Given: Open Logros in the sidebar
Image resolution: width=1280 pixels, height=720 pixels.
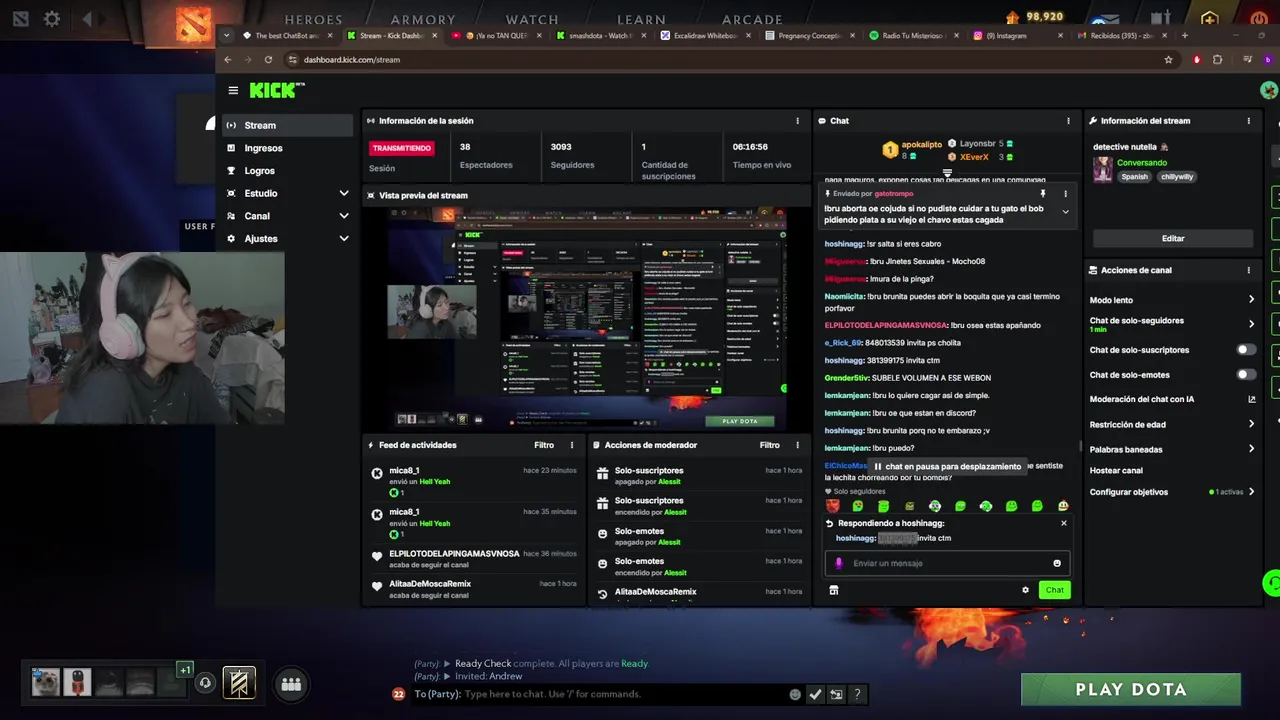Looking at the screenshot, I should coord(287,171).
